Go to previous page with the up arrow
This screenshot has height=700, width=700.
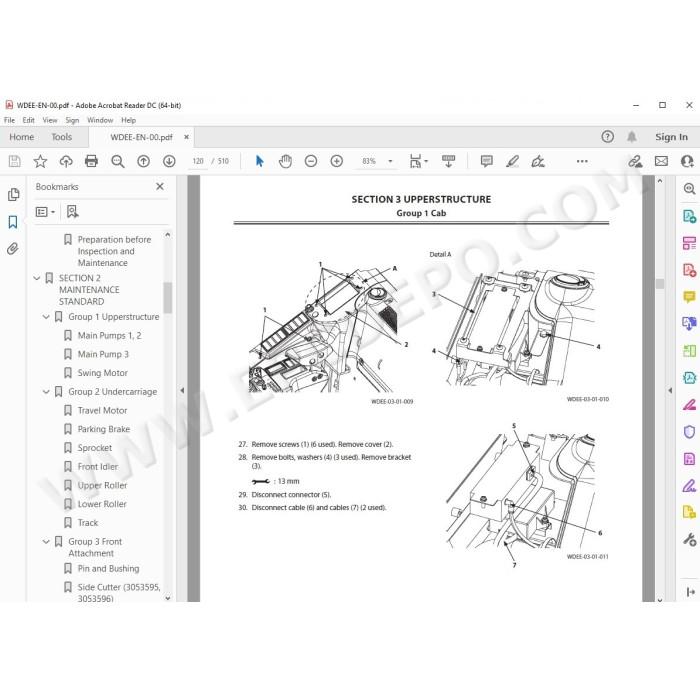point(143,161)
